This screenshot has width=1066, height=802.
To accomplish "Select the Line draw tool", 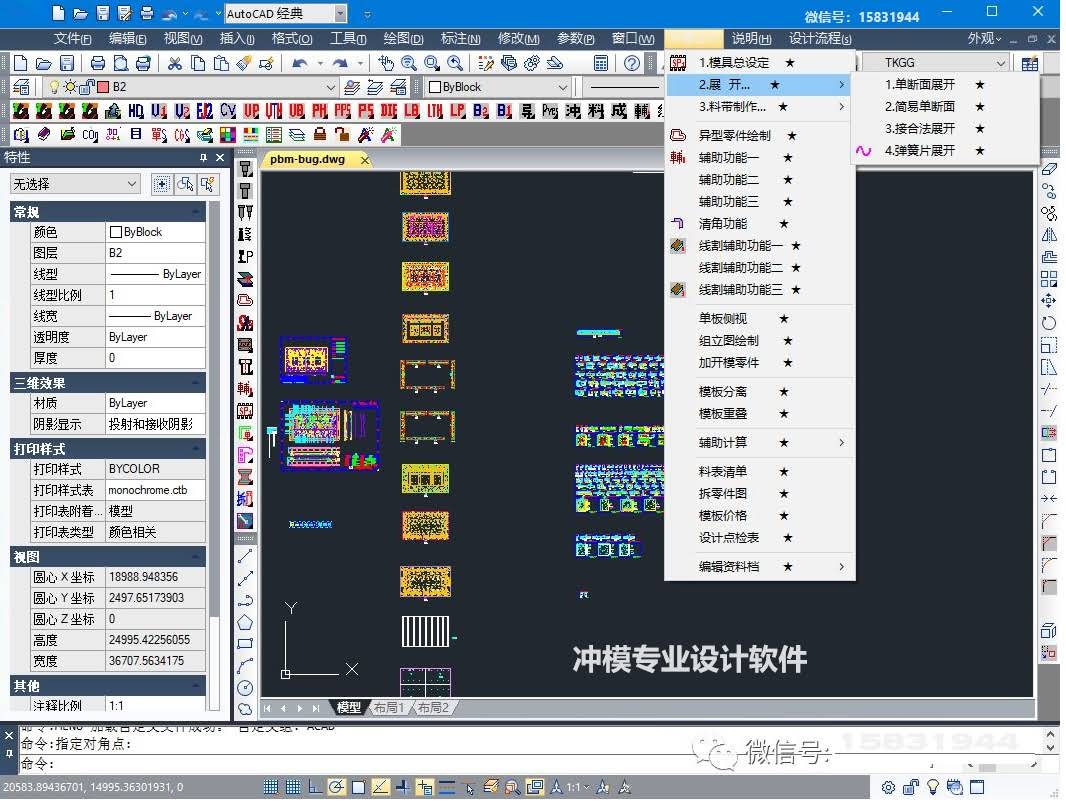I will [245, 556].
